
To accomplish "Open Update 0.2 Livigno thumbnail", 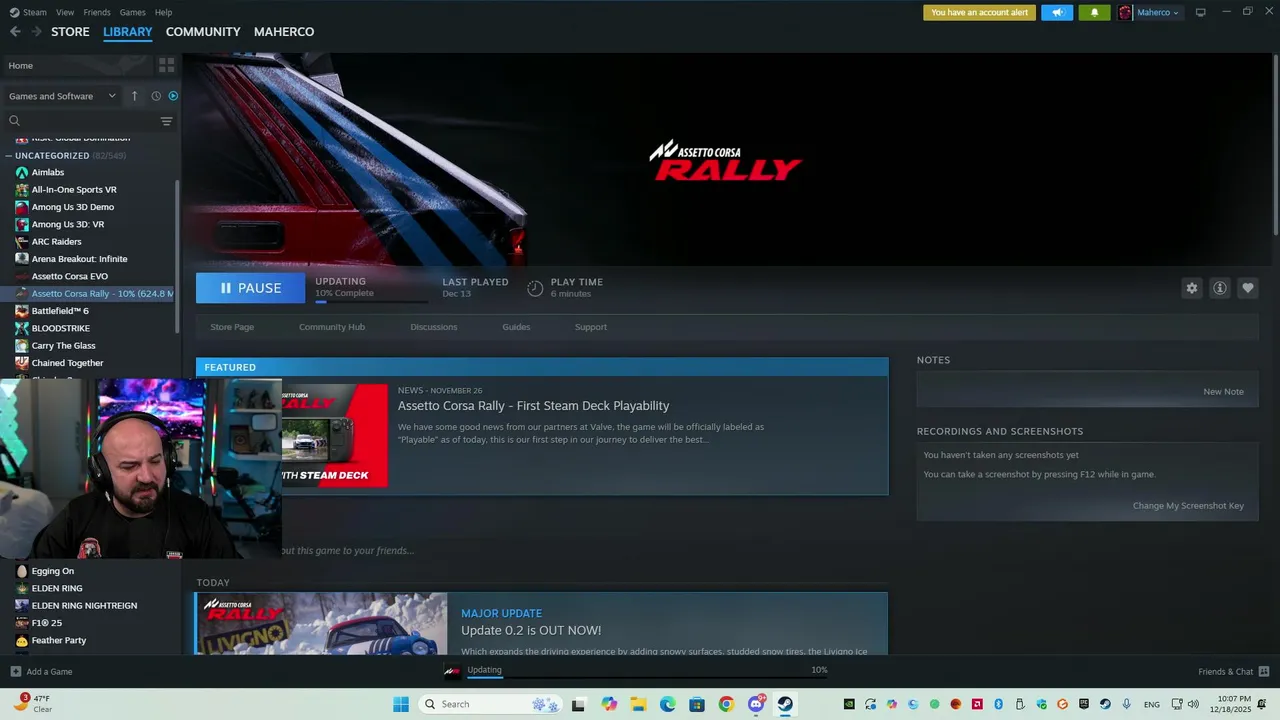I will click(x=321, y=624).
